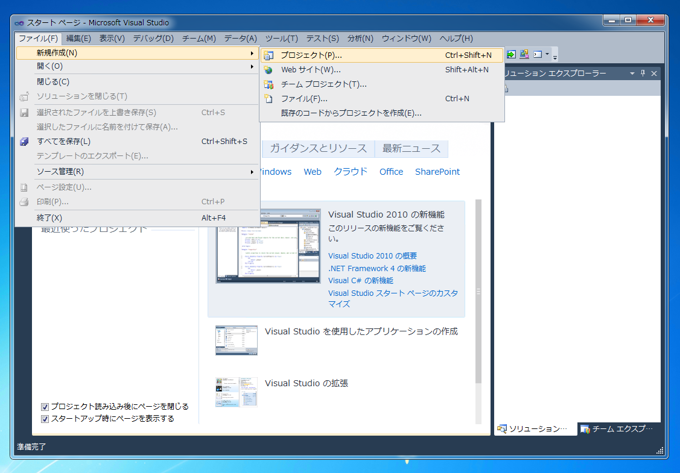
Task: Open the Web category link
Action: click(x=312, y=172)
